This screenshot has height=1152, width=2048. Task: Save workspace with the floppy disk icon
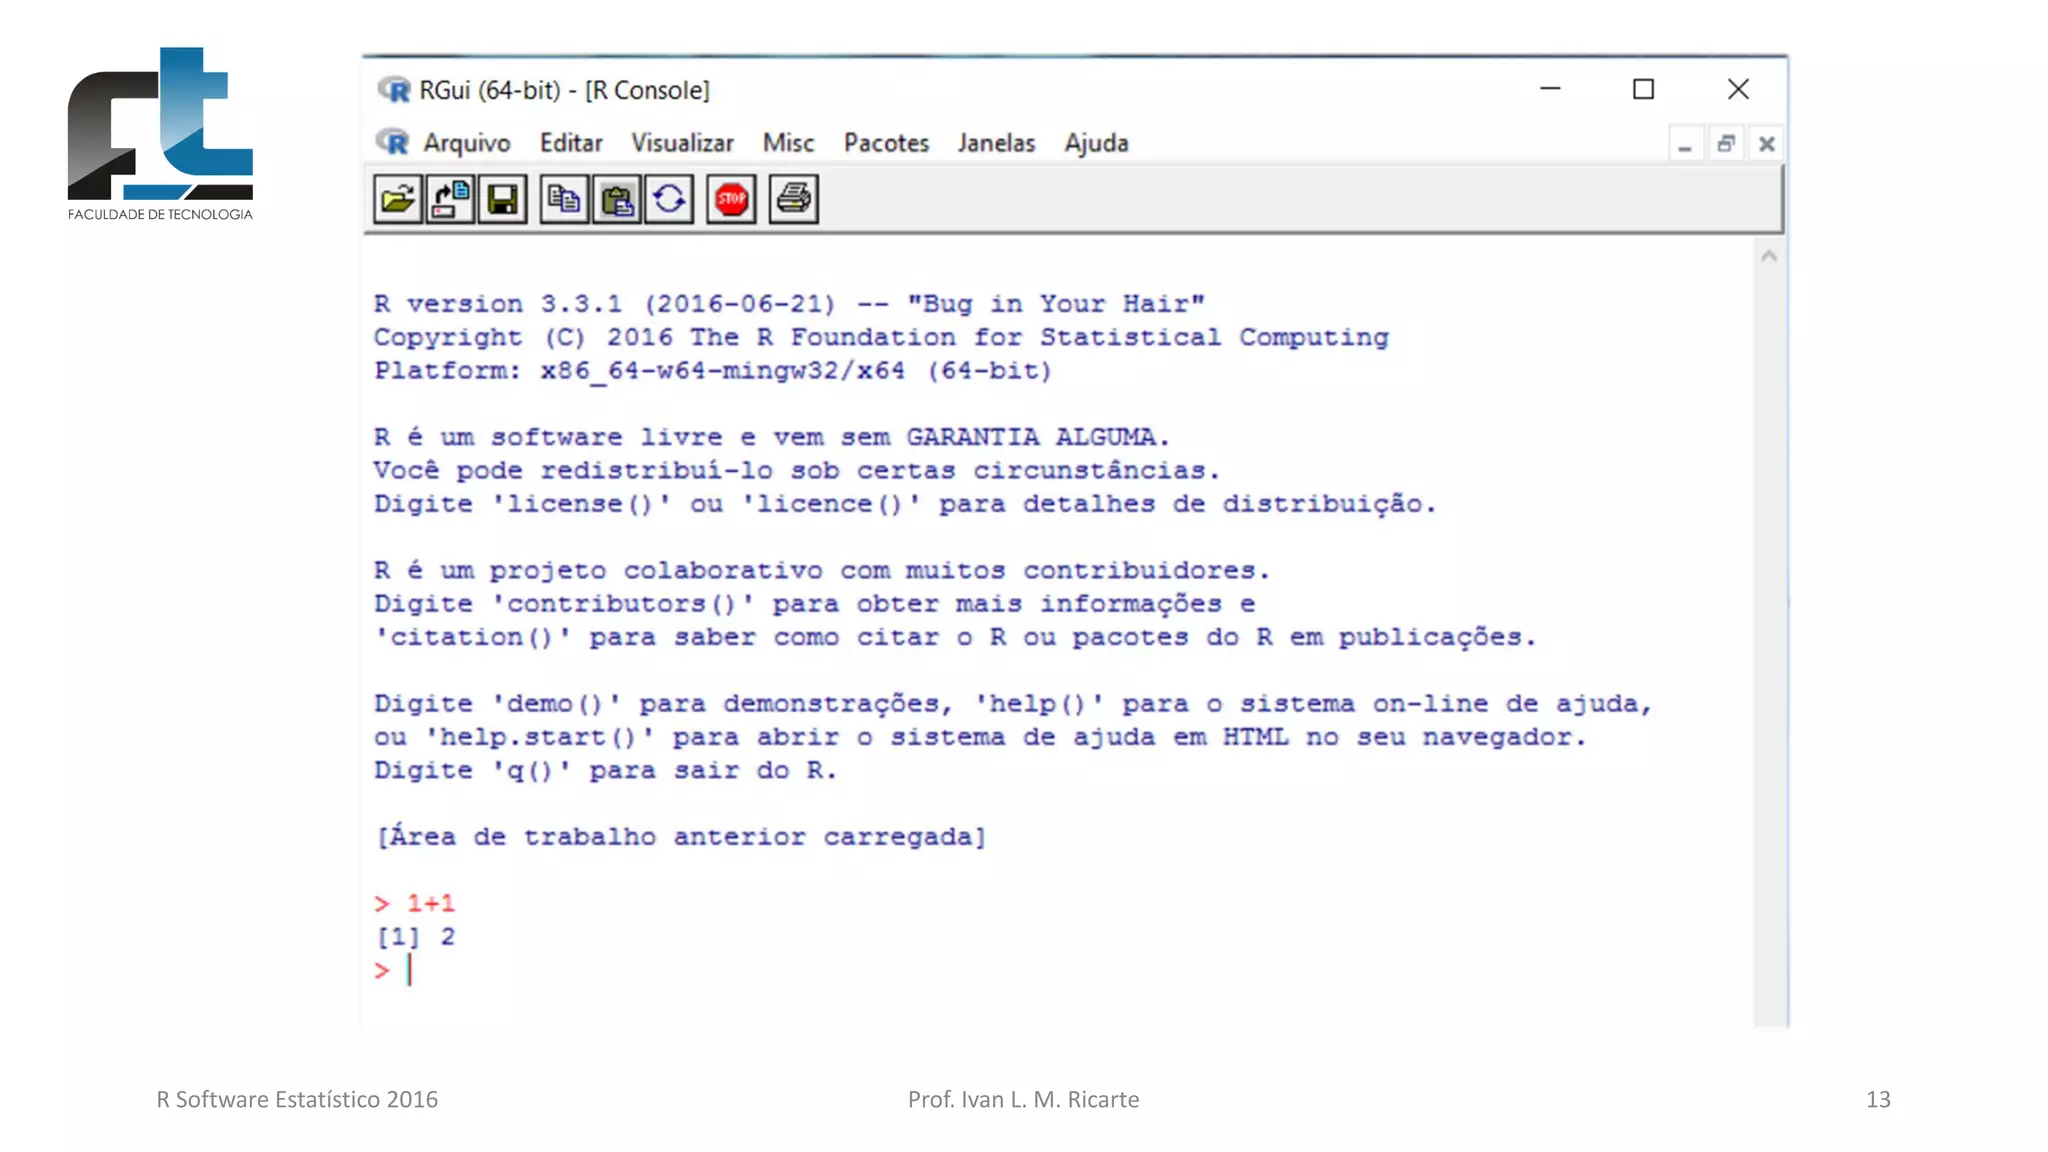pyautogui.click(x=502, y=200)
